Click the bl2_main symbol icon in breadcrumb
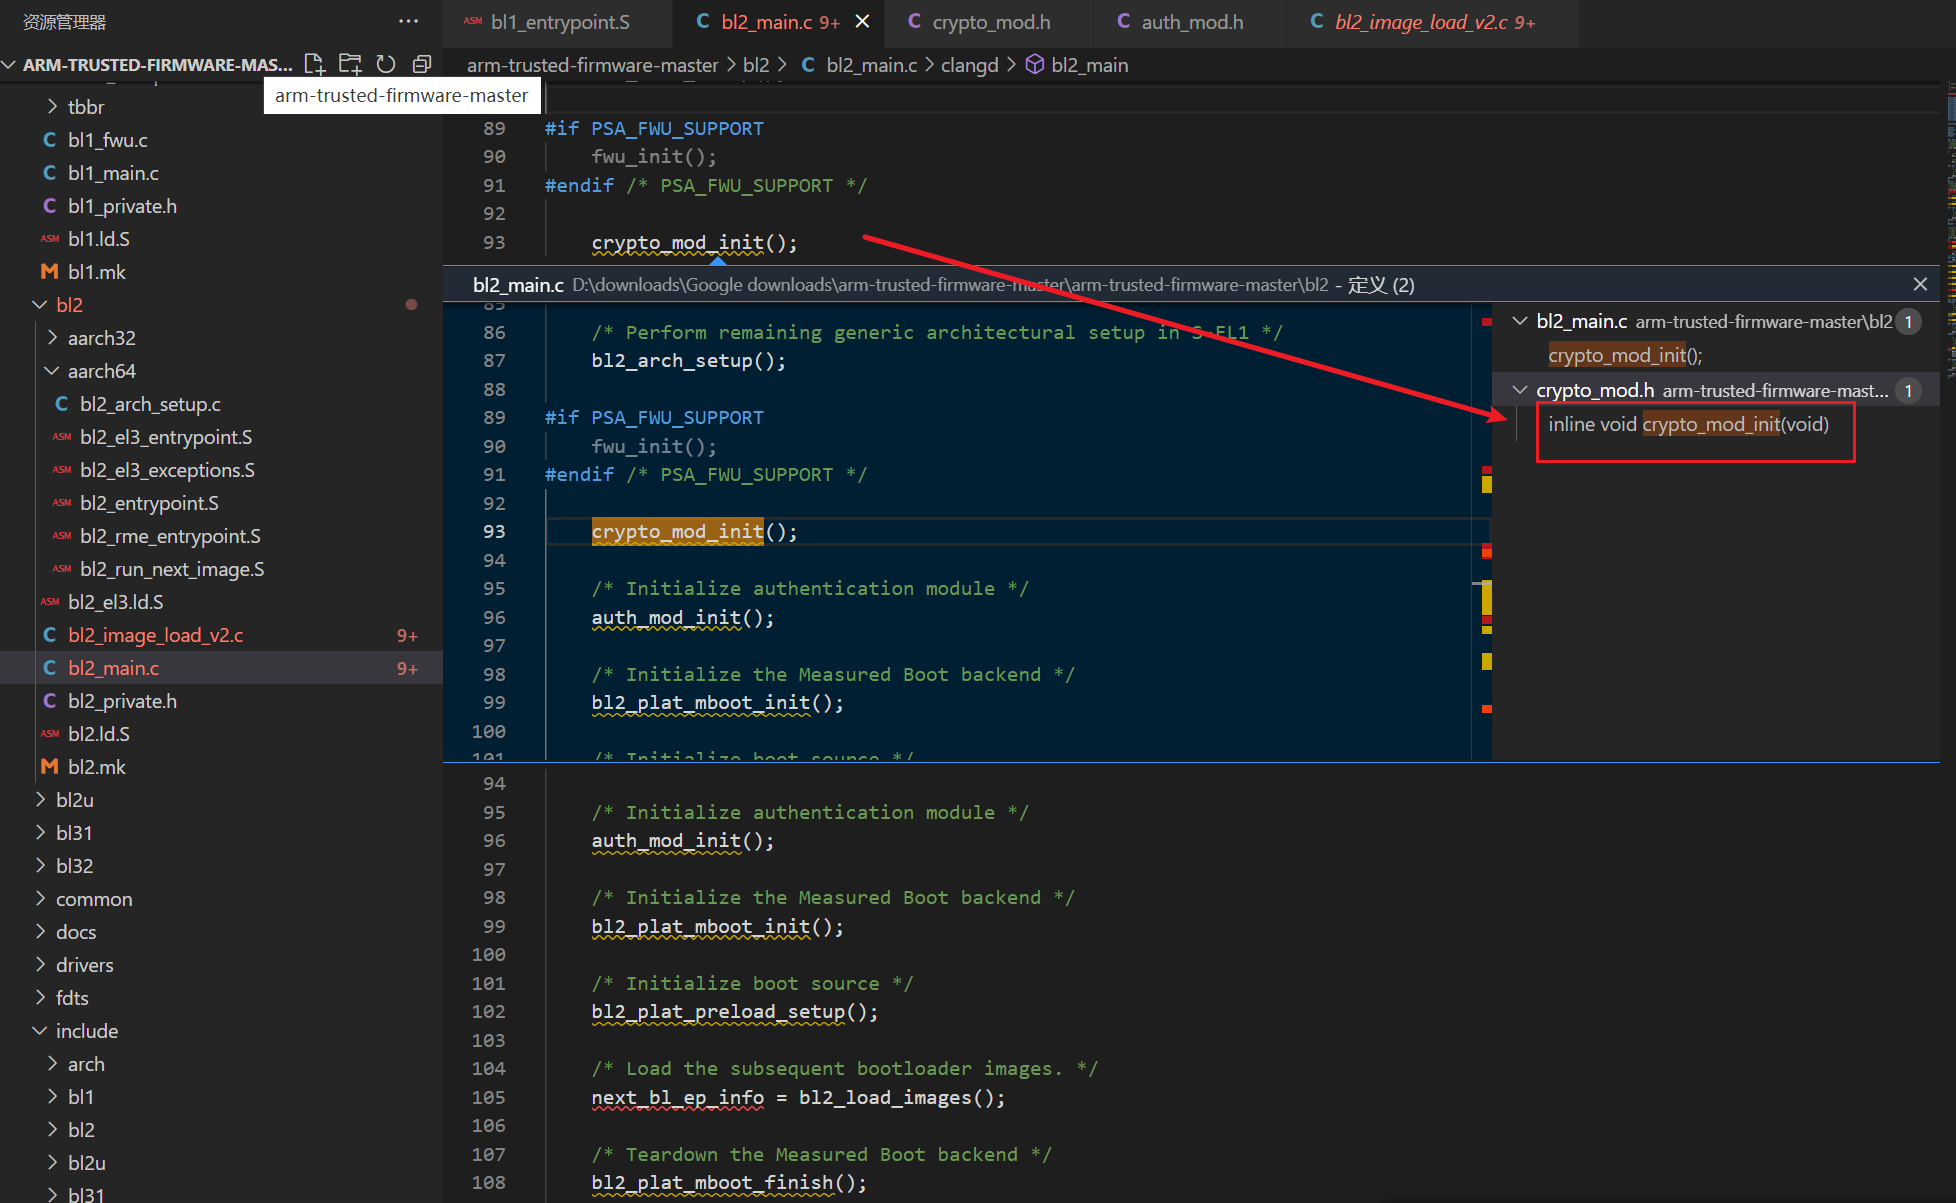 pos(1035,65)
